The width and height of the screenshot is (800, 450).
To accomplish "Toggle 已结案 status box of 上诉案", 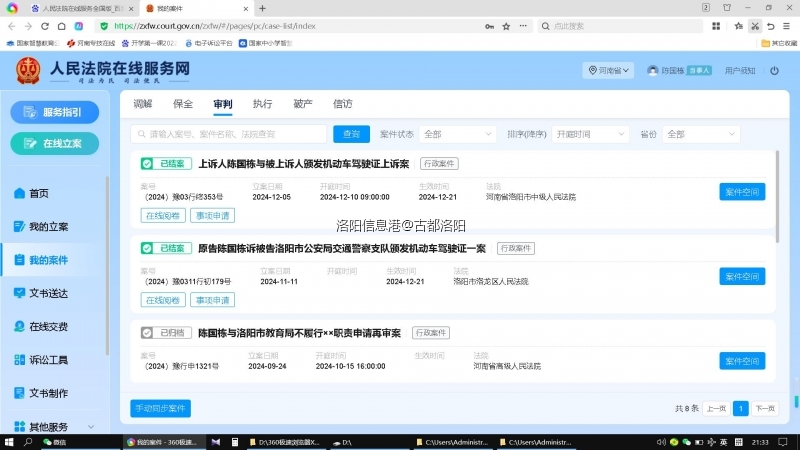I will [x=166, y=164].
